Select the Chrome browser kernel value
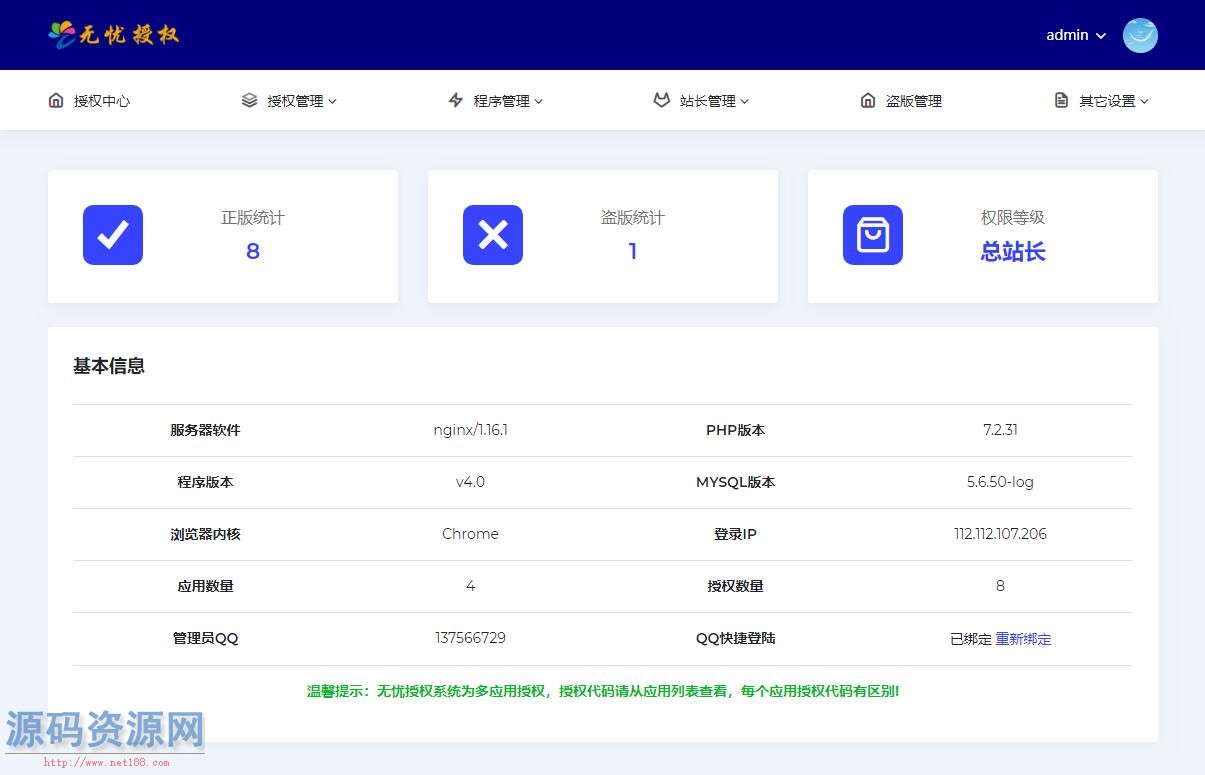The height and width of the screenshot is (775, 1205). (470, 534)
